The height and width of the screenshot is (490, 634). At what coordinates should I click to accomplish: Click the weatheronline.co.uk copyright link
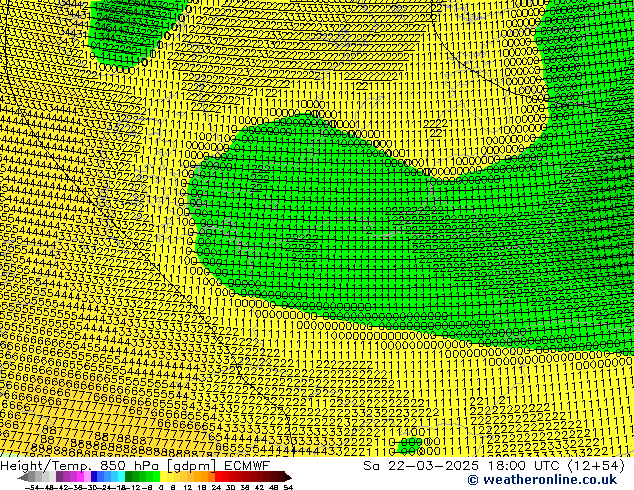pyautogui.click(x=542, y=480)
